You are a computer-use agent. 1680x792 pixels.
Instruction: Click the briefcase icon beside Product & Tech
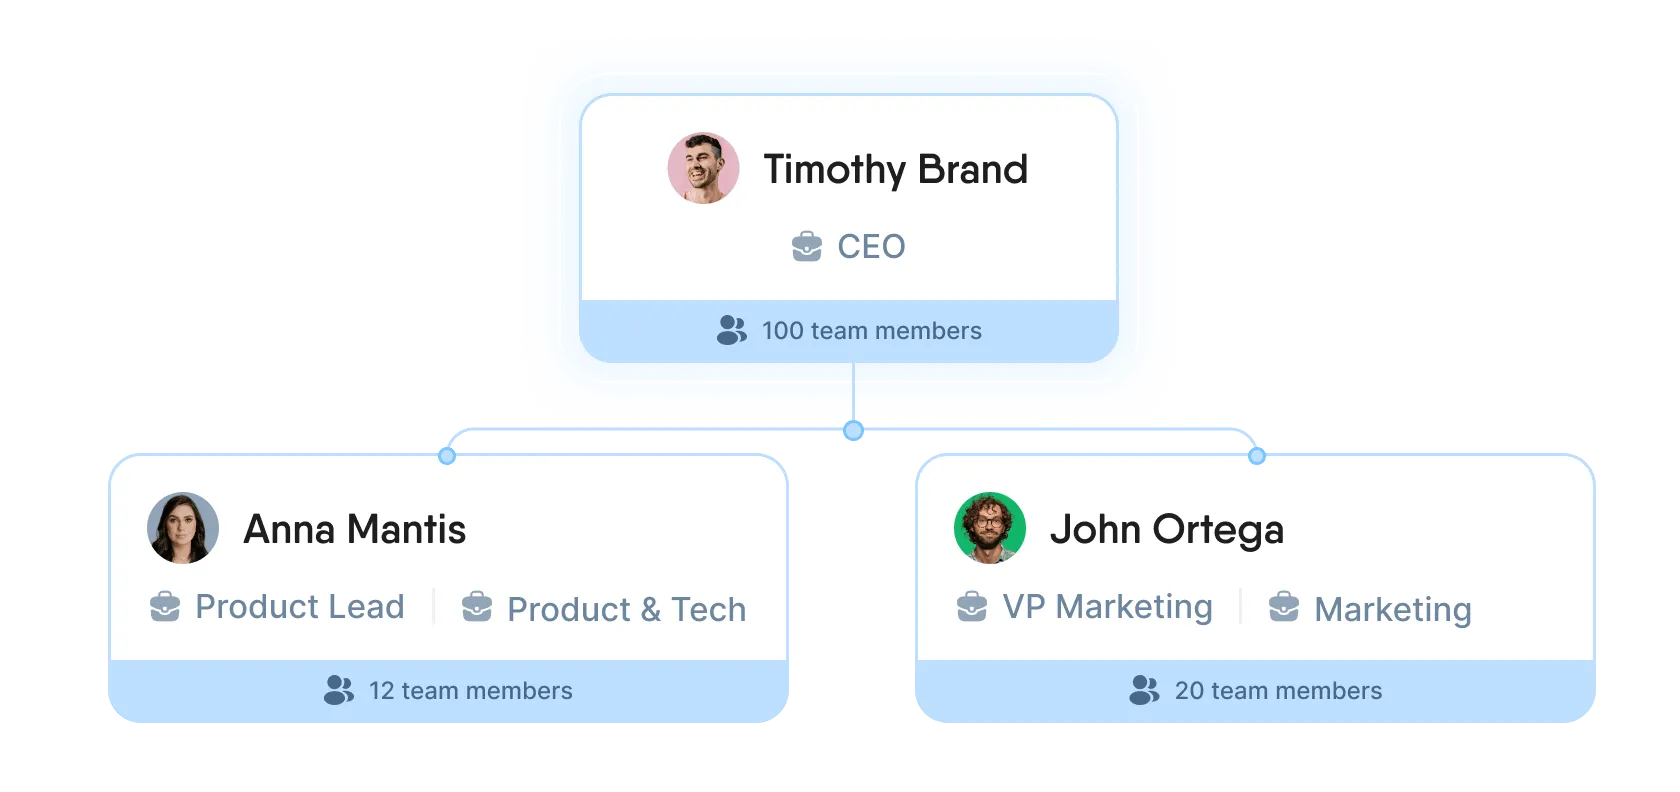[x=477, y=607]
